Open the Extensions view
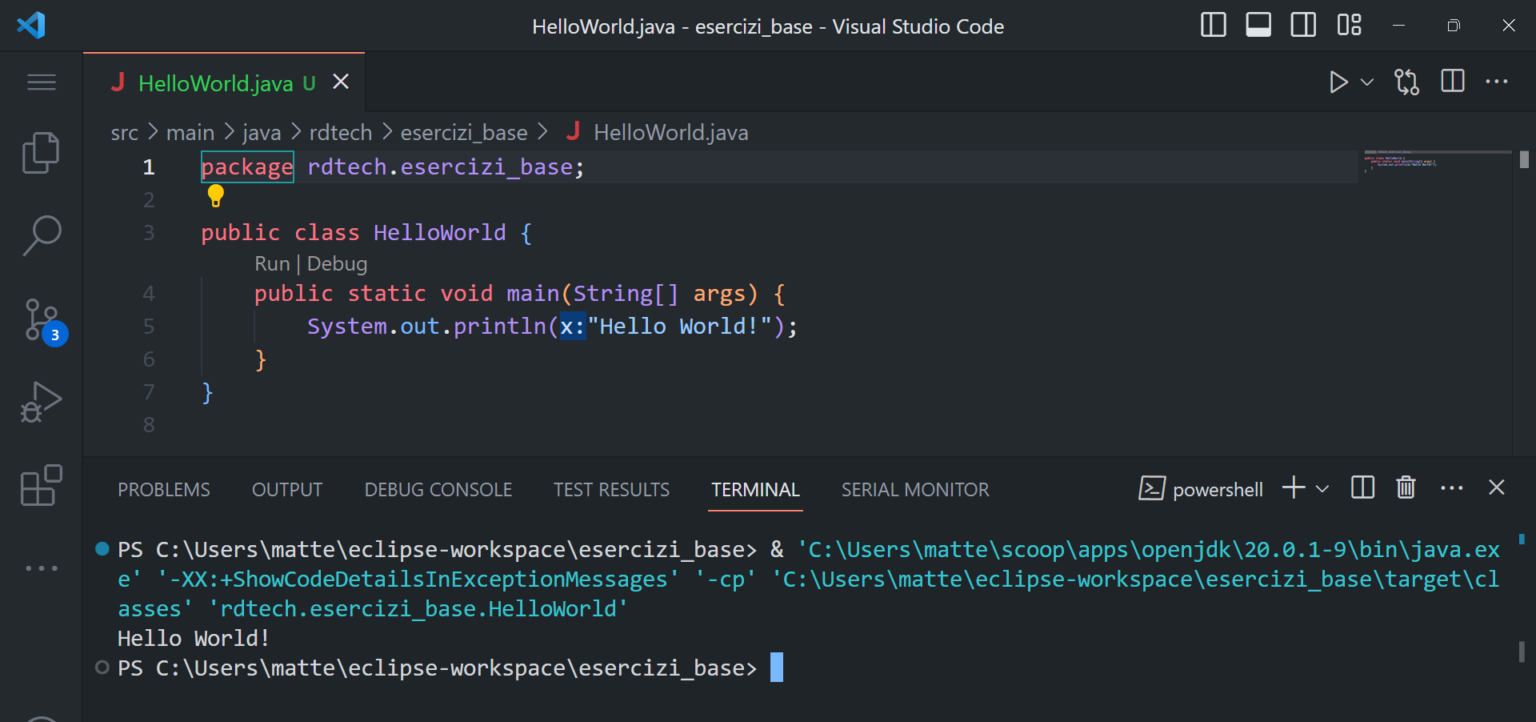The height and width of the screenshot is (722, 1536). tap(41, 485)
